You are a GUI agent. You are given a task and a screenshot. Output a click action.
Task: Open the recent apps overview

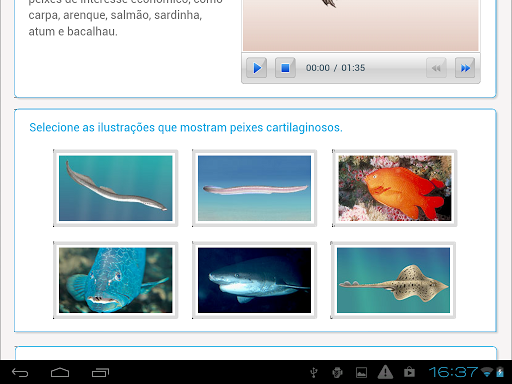tap(100, 372)
